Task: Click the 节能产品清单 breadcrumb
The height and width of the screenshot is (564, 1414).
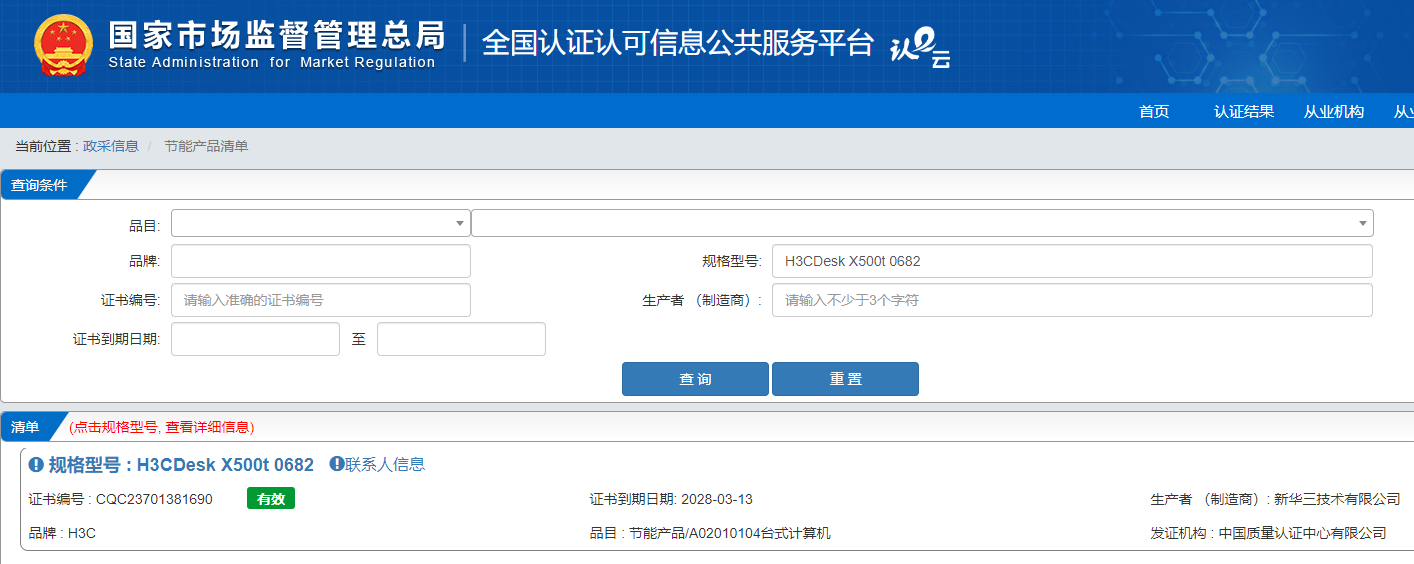Action: click(x=206, y=146)
